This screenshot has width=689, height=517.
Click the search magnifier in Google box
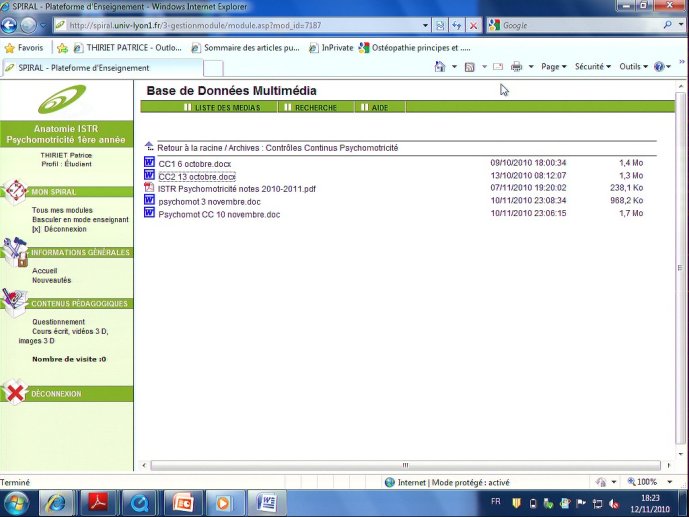coord(667,25)
